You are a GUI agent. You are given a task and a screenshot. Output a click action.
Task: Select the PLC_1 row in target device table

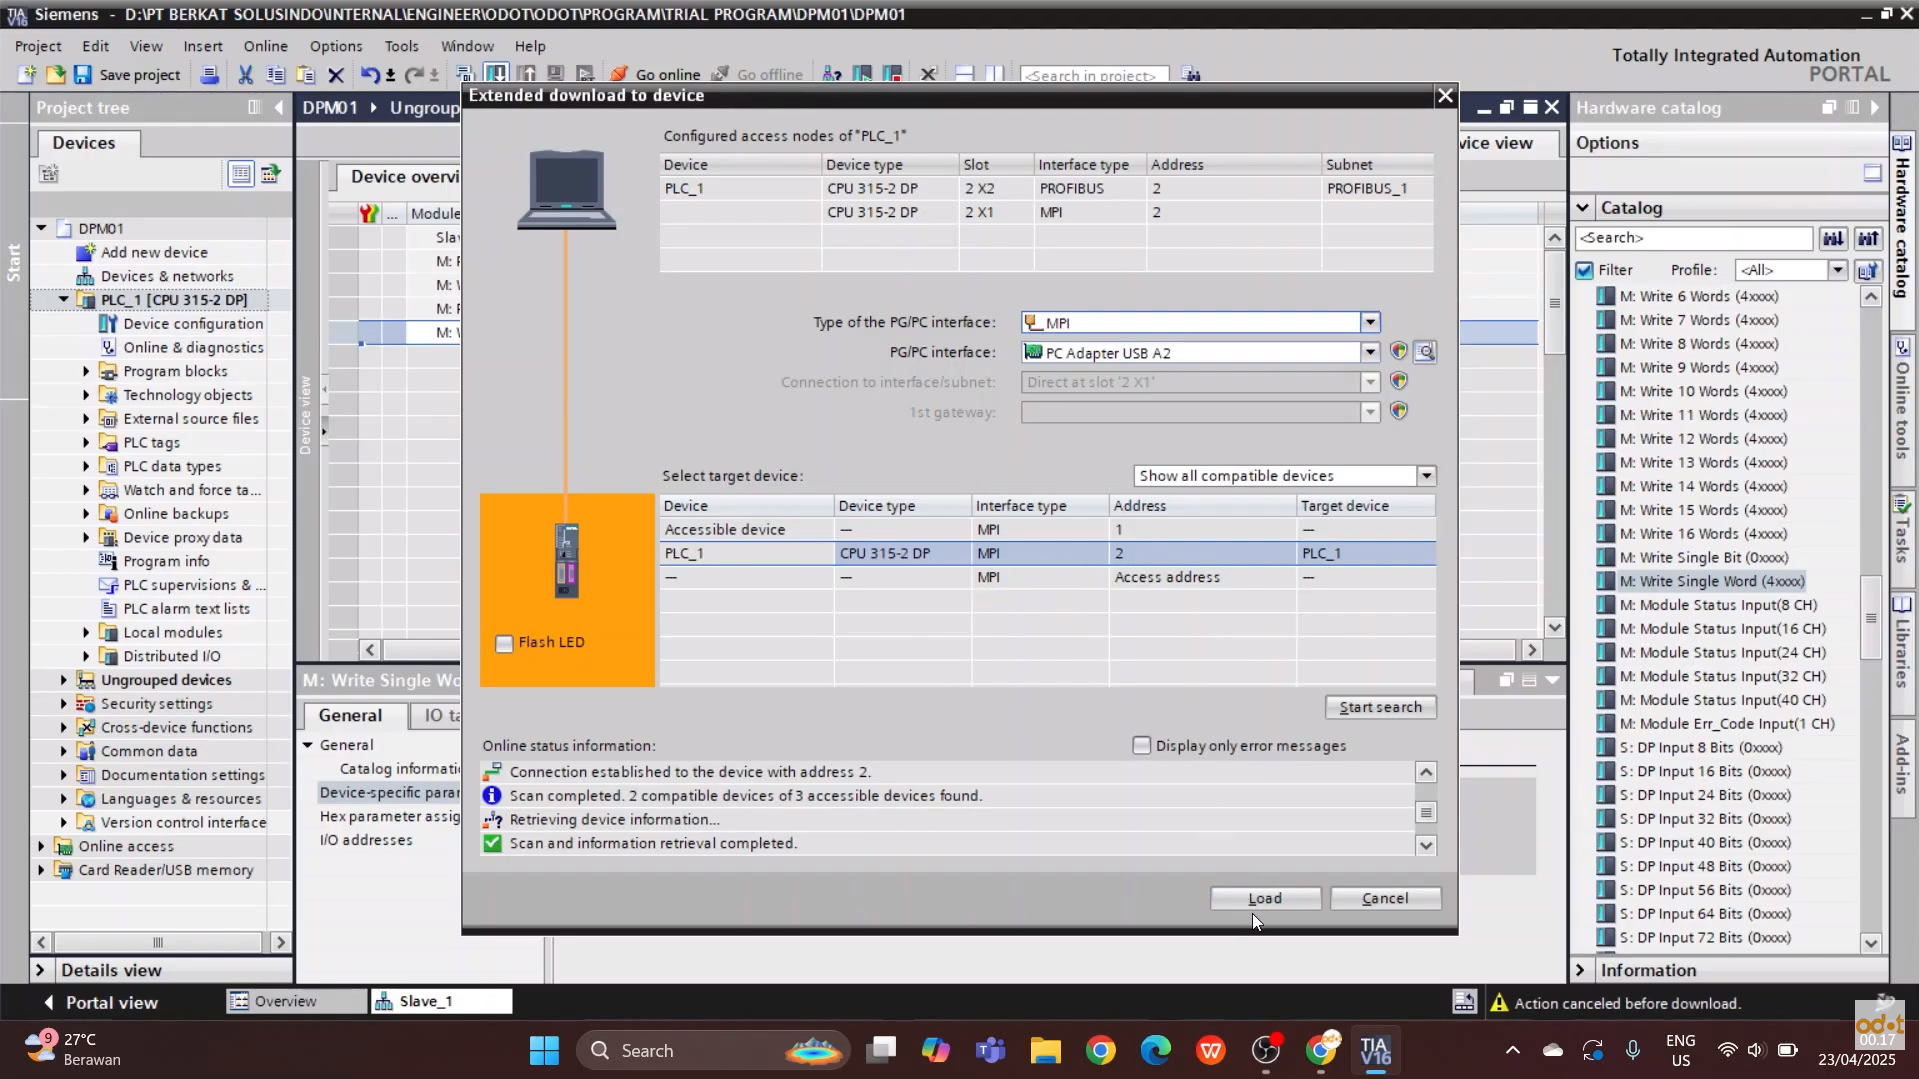point(1047,553)
